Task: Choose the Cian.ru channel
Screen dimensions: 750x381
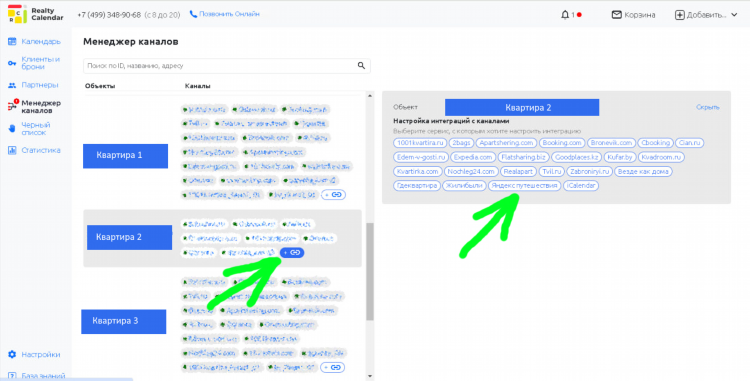Action: pos(689,142)
